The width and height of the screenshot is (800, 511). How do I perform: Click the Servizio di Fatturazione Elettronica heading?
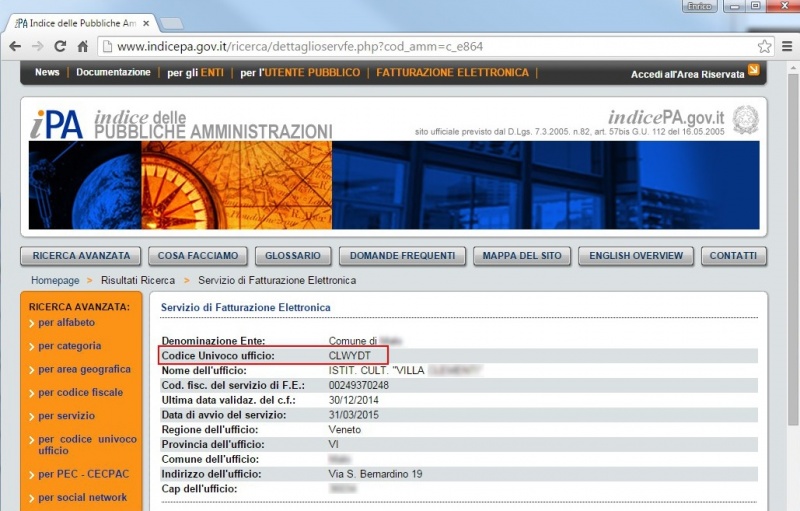point(246,308)
